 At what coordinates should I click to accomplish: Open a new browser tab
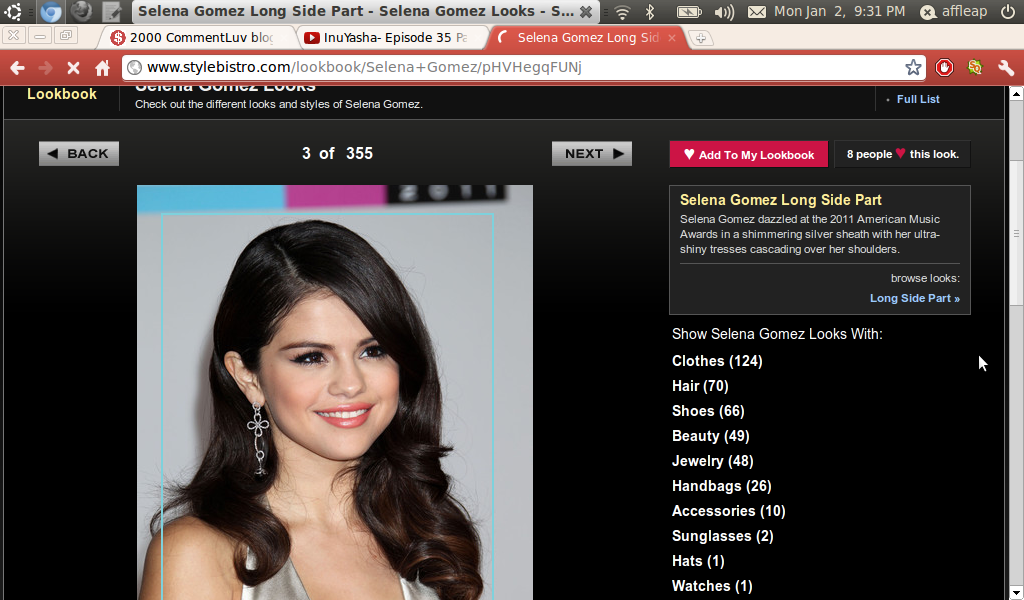701,38
